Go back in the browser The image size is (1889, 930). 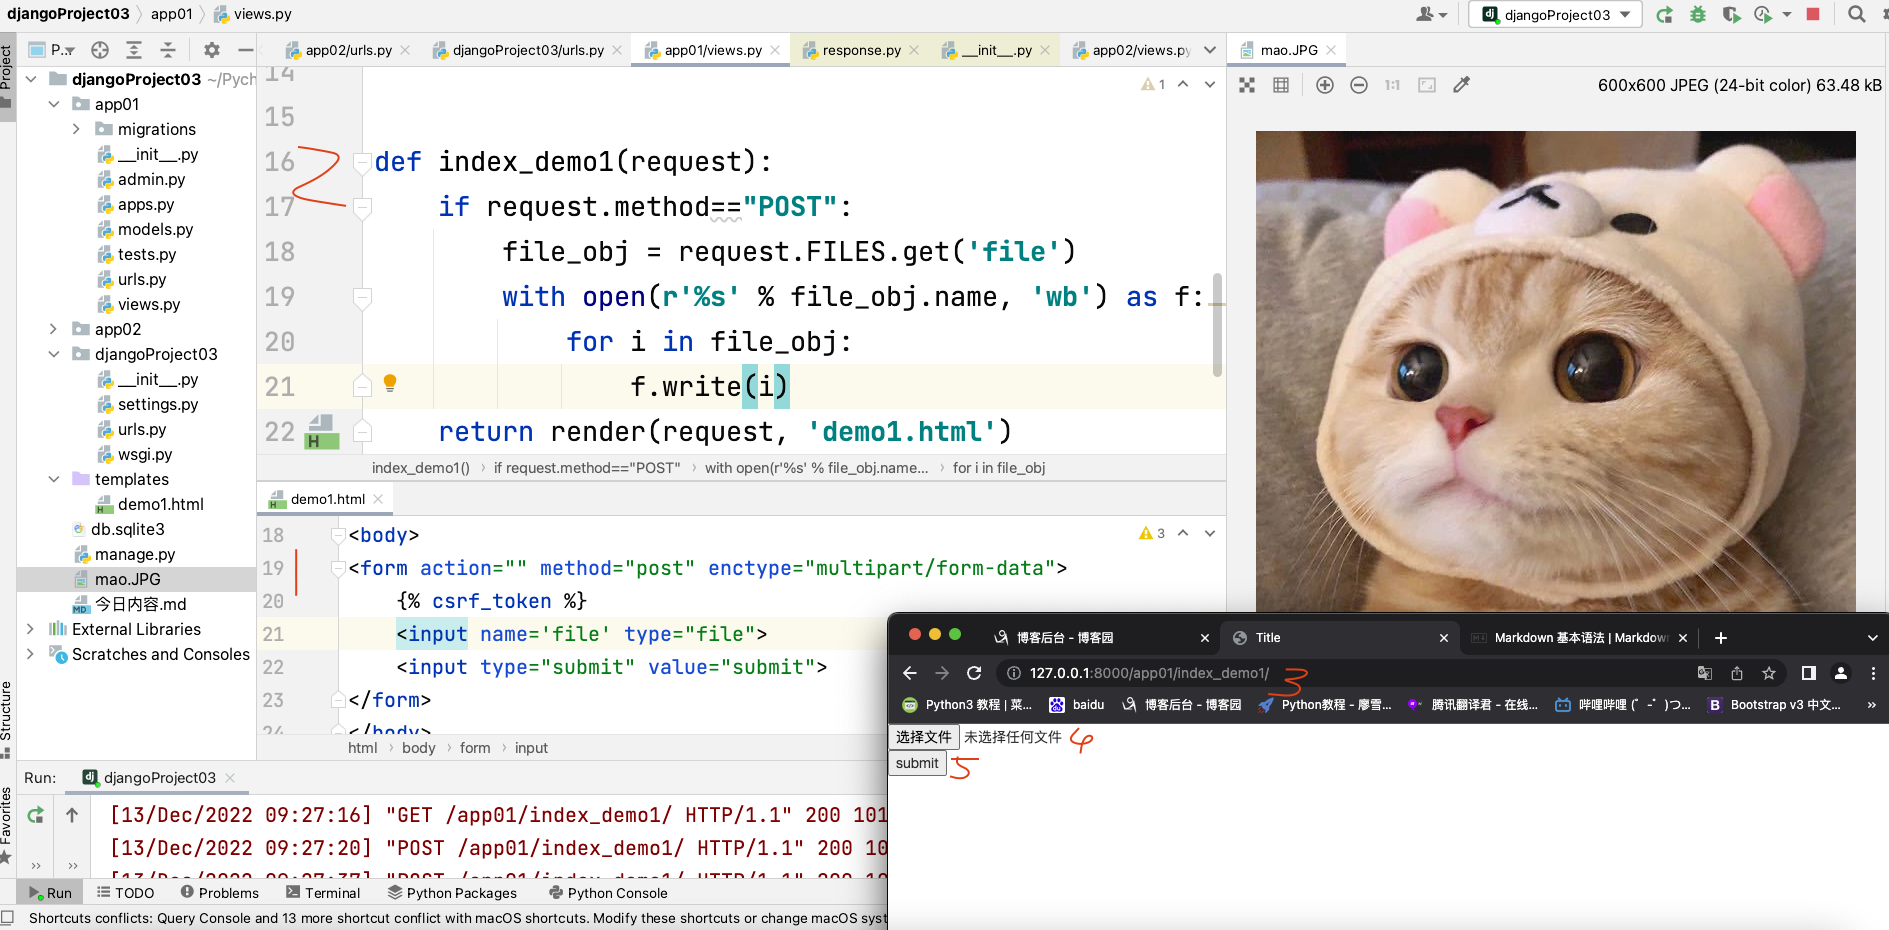[x=909, y=673]
